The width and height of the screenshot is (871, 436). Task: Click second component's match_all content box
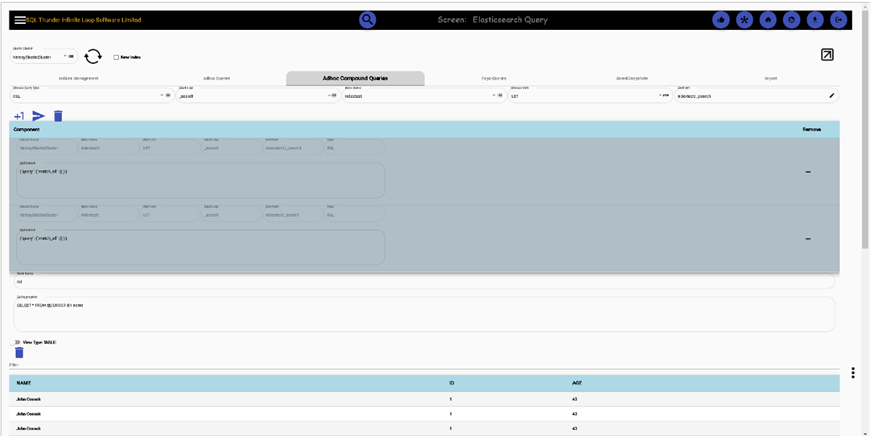[x=201, y=247]
